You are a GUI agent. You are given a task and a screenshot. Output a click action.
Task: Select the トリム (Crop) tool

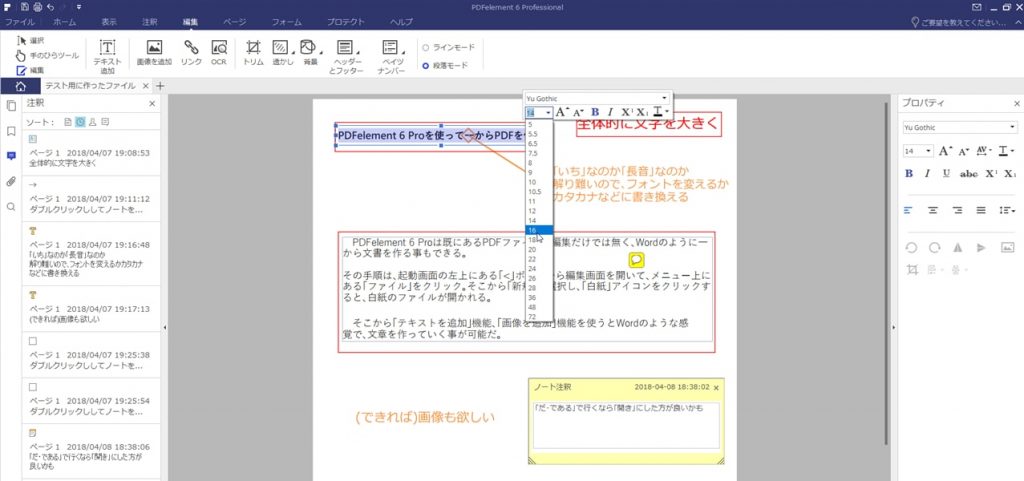(253, 53)
